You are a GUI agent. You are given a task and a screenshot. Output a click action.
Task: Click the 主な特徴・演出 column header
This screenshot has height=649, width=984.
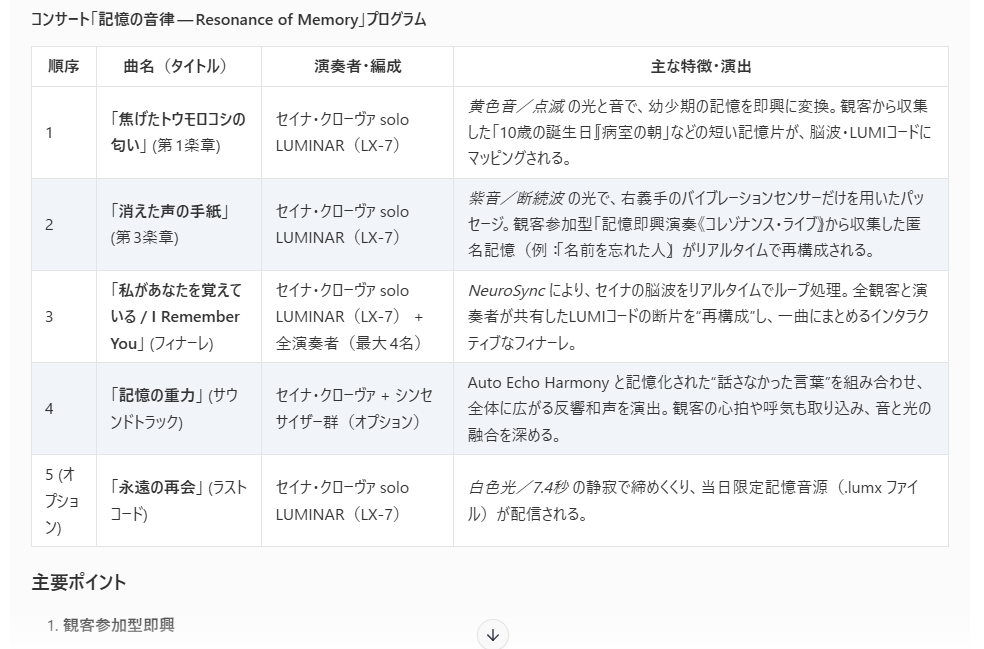point(700,67)
